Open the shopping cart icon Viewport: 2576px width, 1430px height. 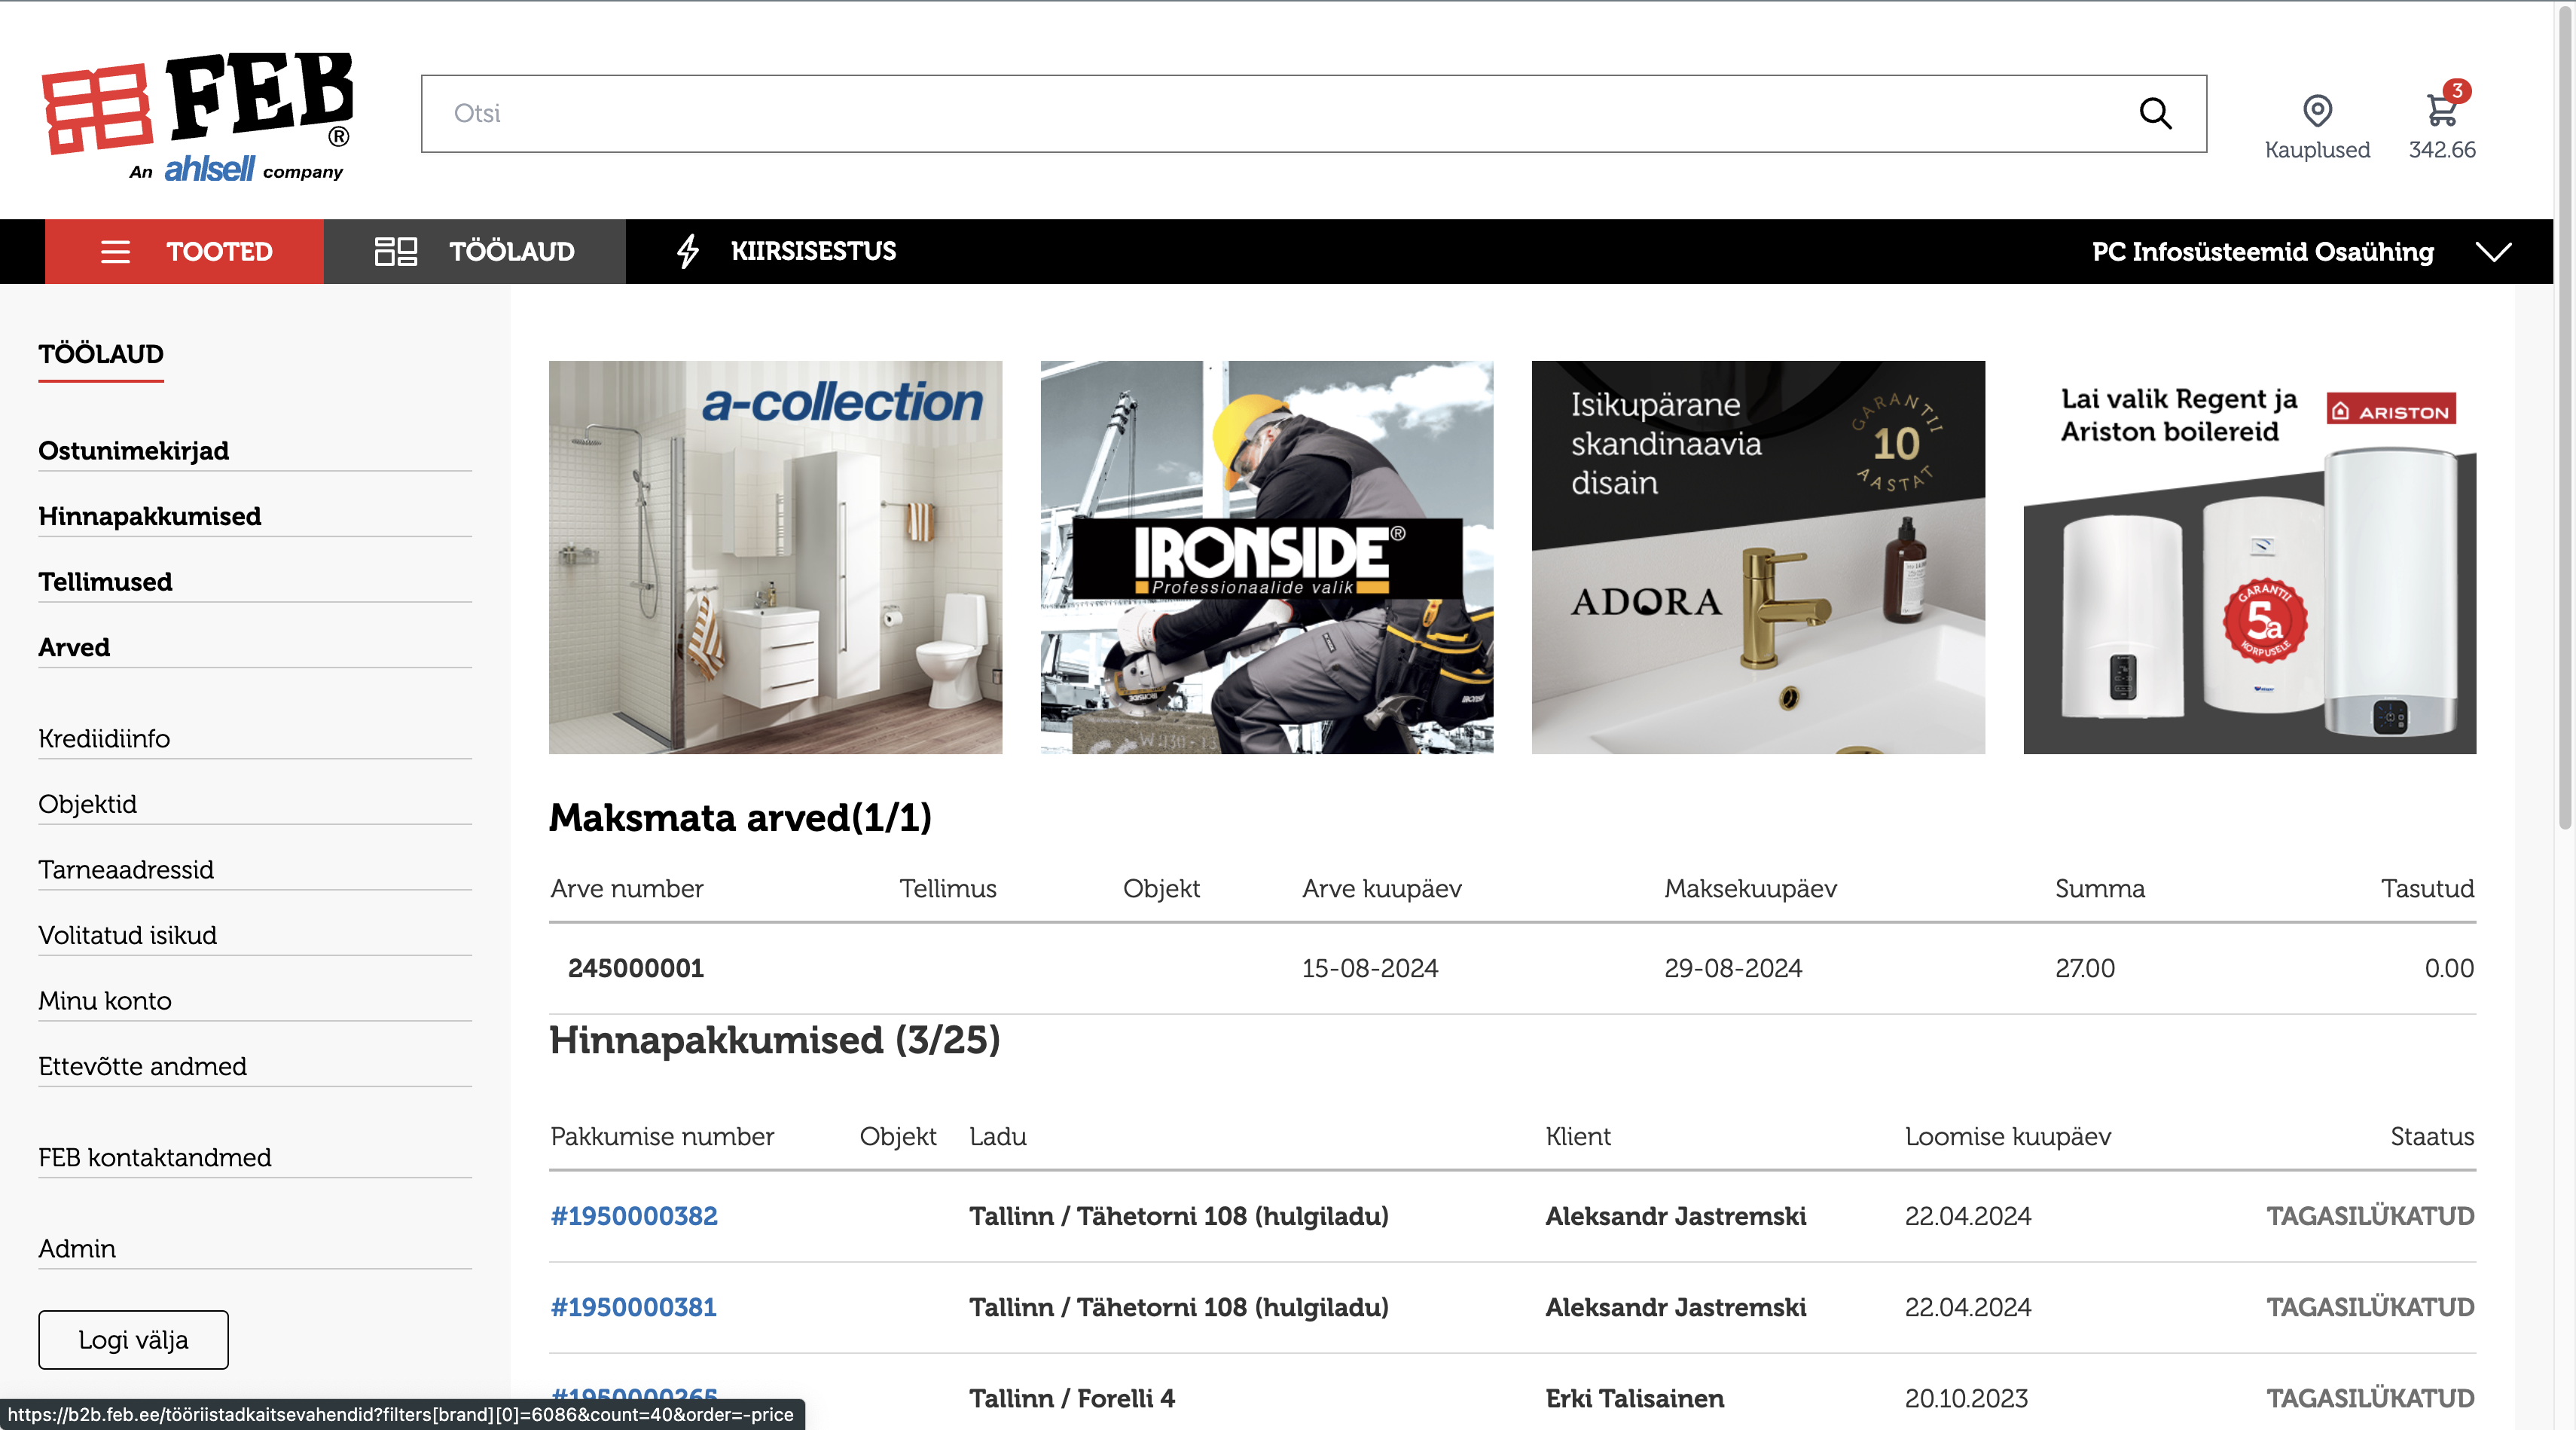[x=2441, y=110]
